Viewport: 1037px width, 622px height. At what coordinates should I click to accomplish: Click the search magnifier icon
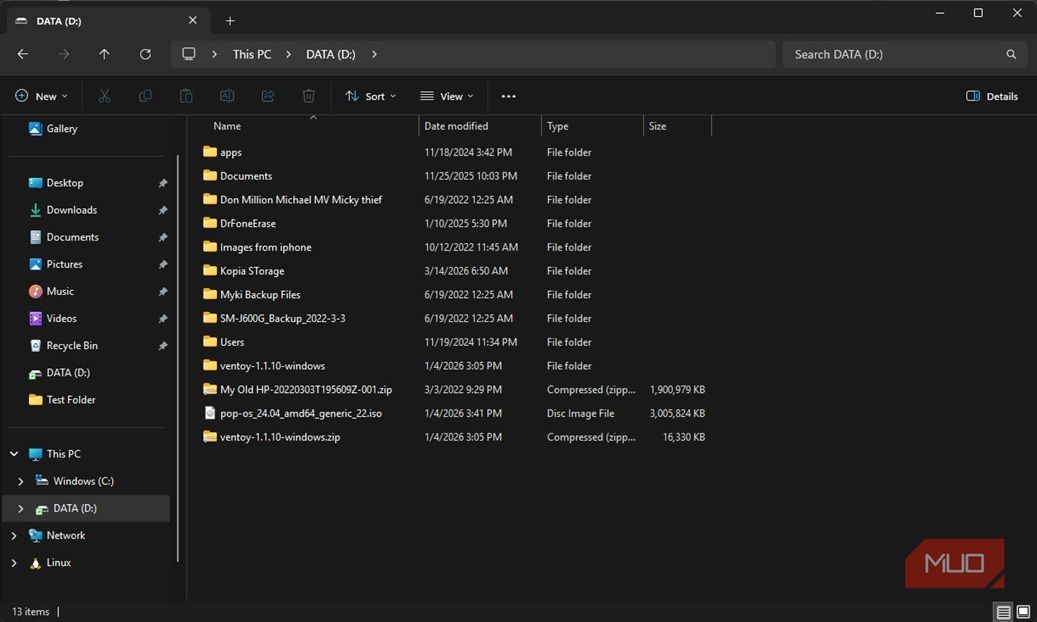[x=1011, y=54]
